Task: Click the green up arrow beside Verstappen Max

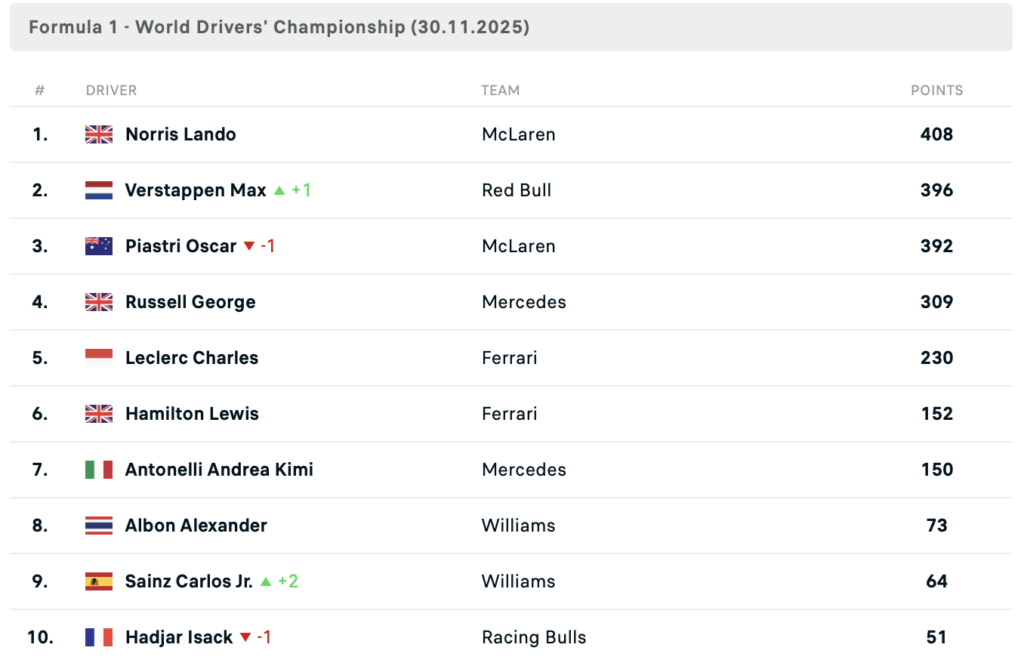Action: (x=280, y=191)
